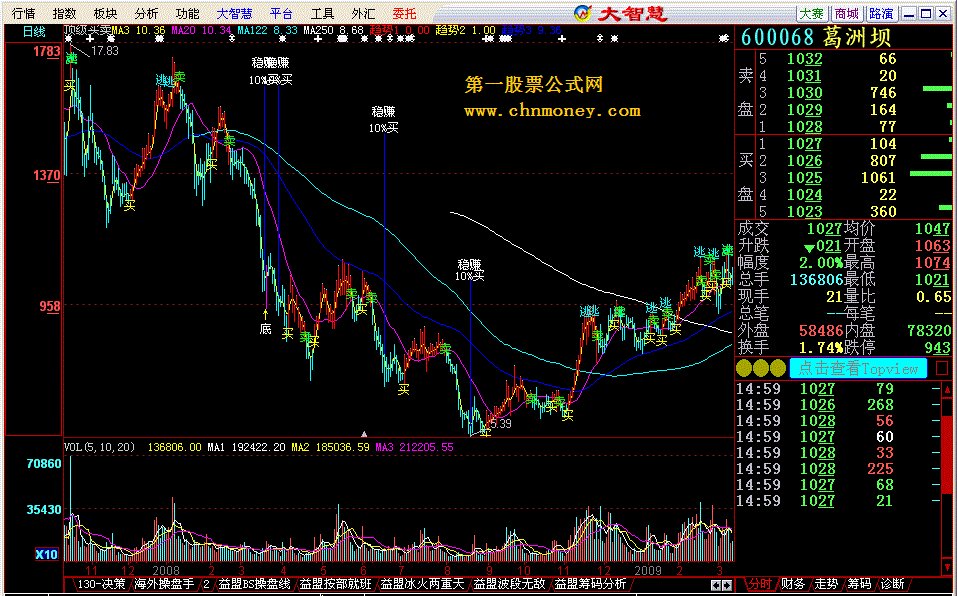The width and height of the screenshot is (957, 596).
Task: Click the tick row with volume 268
Action: (837, 404)
